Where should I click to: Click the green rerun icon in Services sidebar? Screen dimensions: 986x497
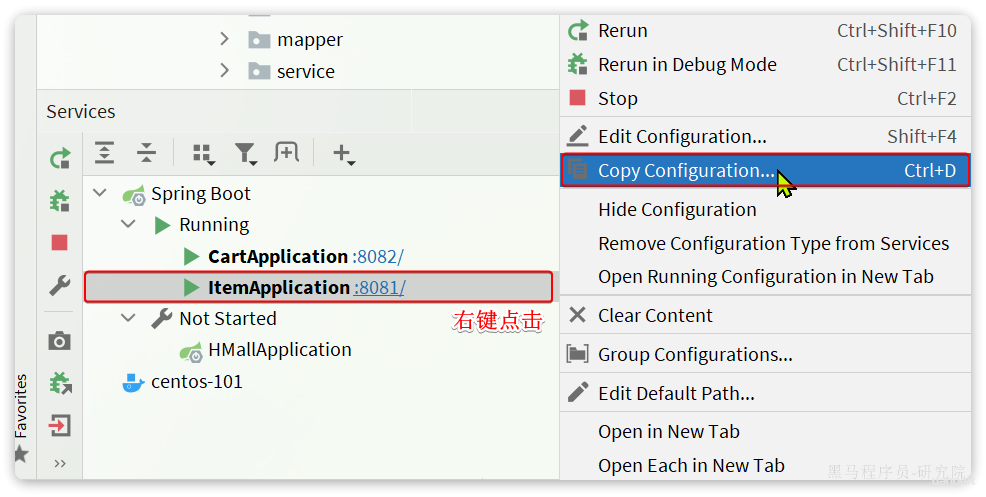[60, 158]
